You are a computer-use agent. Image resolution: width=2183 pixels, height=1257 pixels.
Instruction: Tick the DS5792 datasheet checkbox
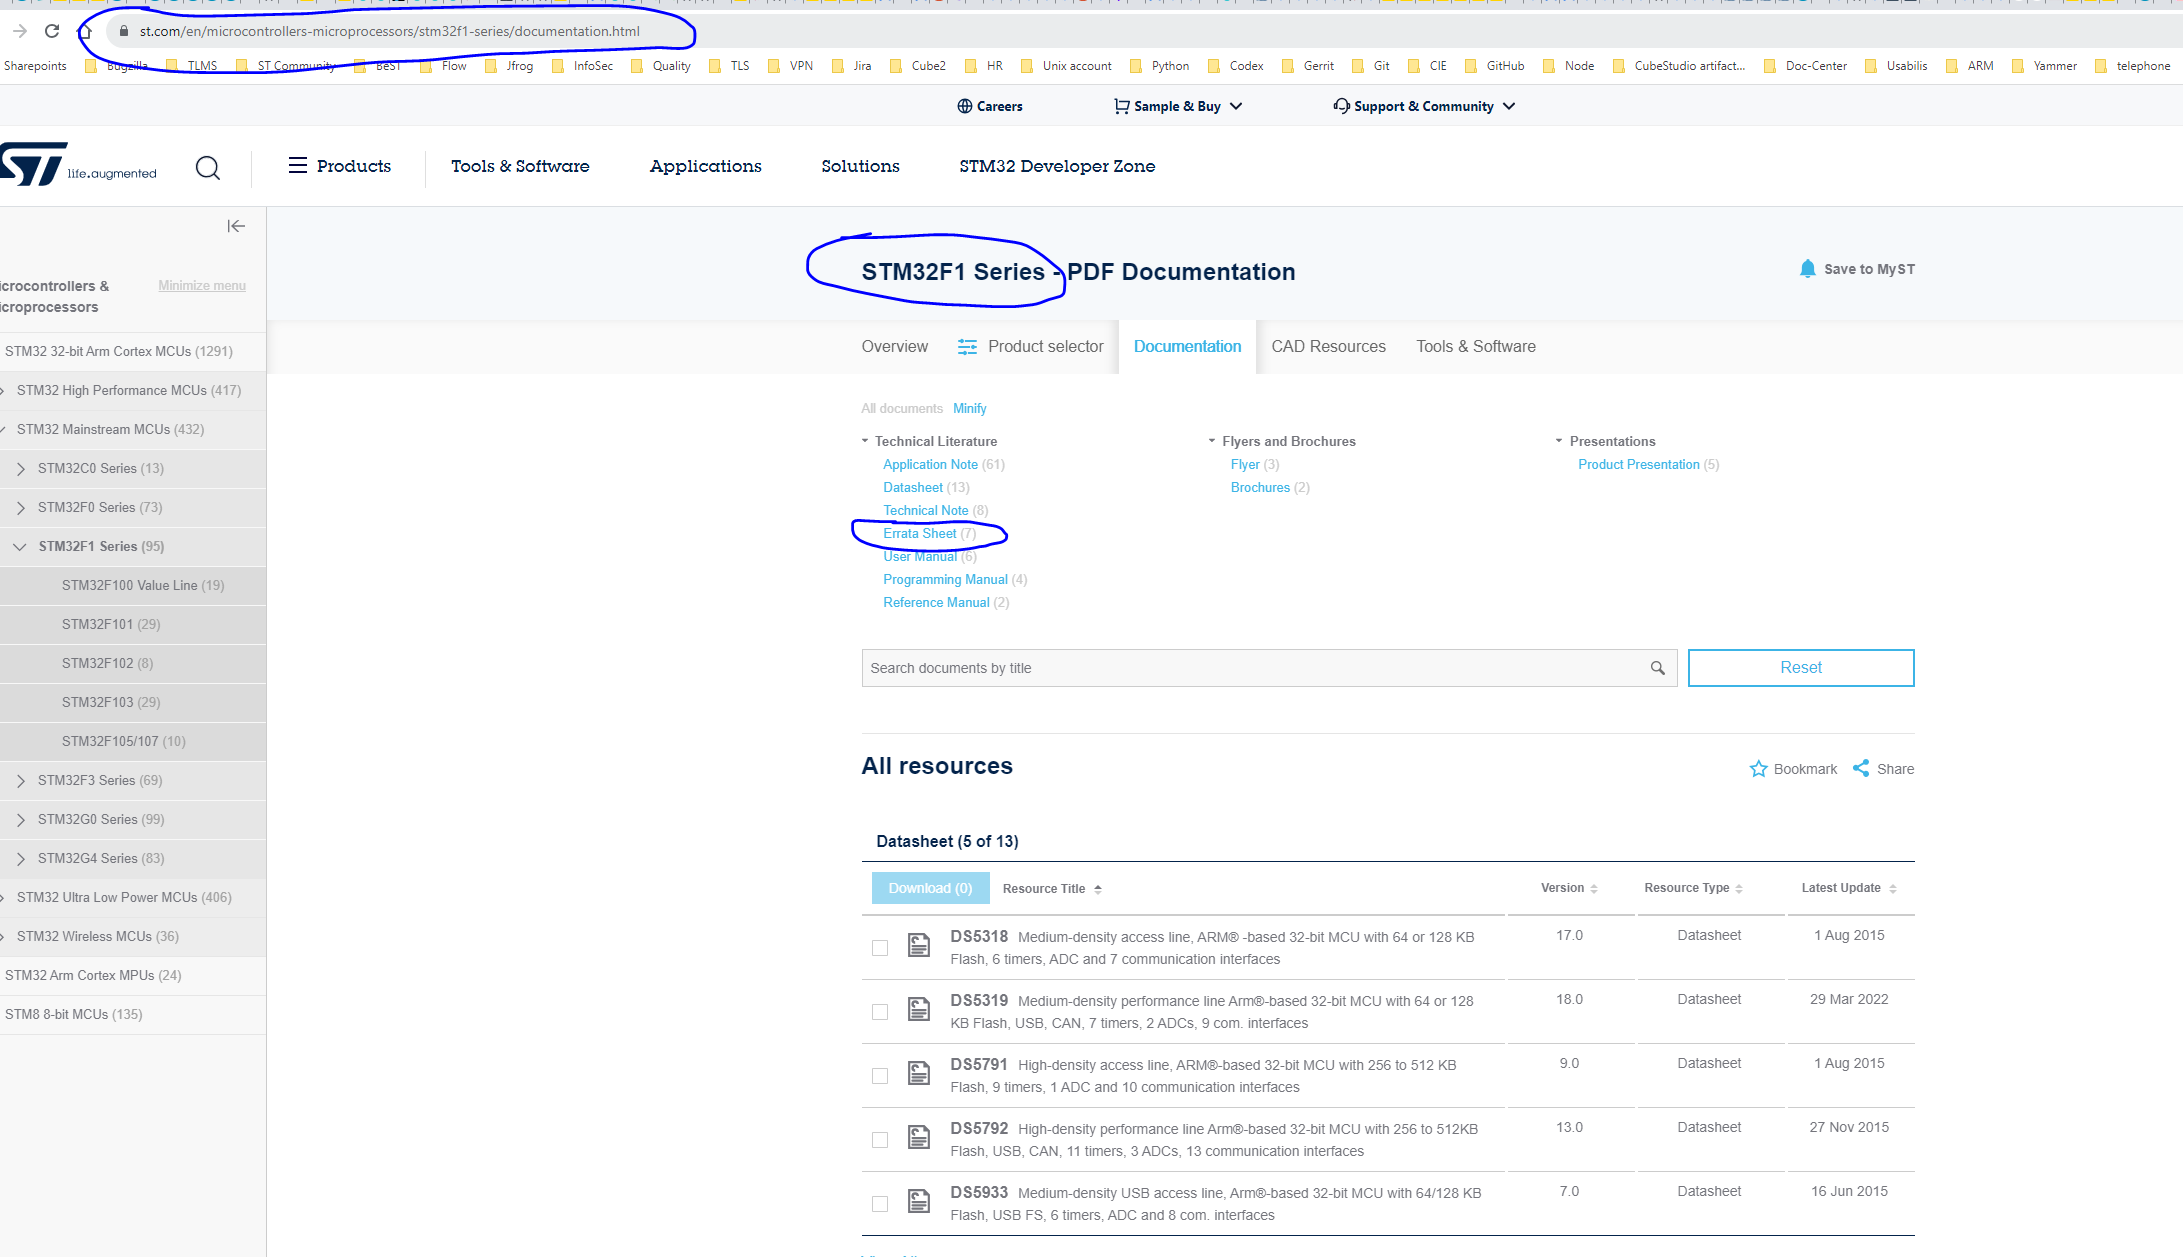[880, 1140]
